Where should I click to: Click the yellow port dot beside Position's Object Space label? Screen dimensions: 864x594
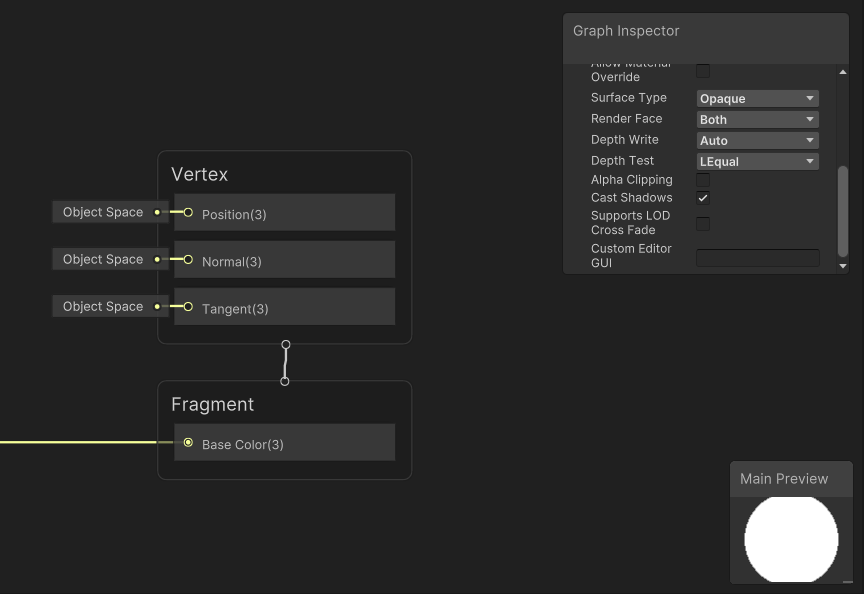pyautogui.click(x=159, y=212)
